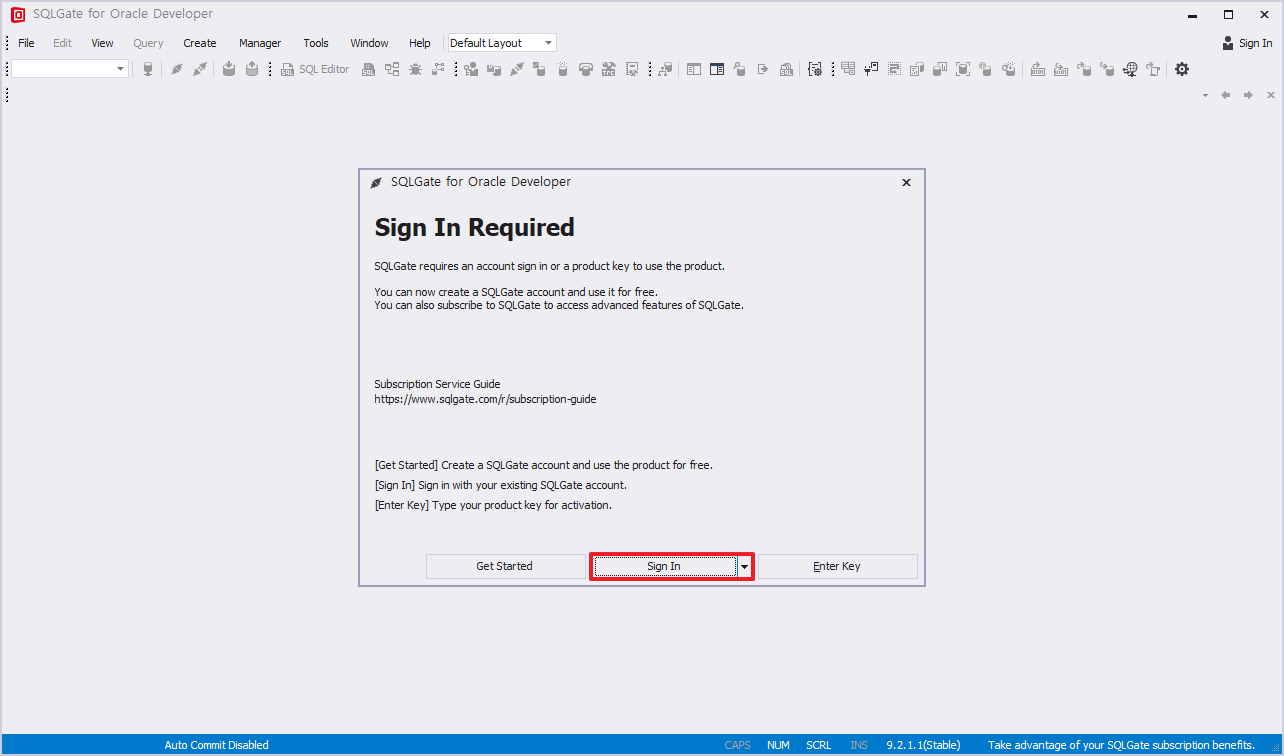Click the tab list down arrow at right

coord(1205,95)
